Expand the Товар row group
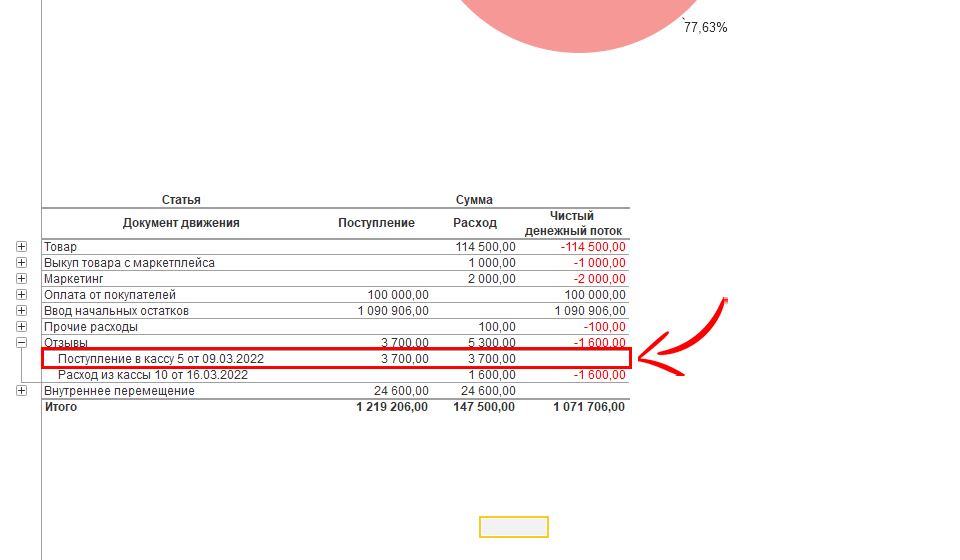The height and width of the screenshot is (560, 960). tap(22, 247)
